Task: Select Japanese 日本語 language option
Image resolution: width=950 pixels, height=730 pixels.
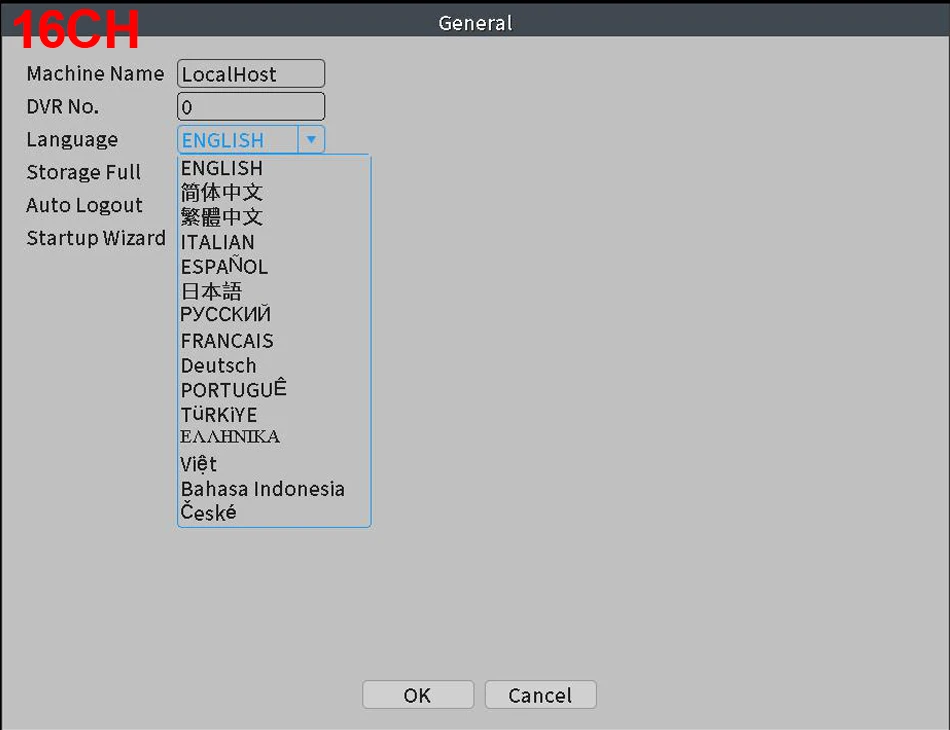Action: point(211,291)
